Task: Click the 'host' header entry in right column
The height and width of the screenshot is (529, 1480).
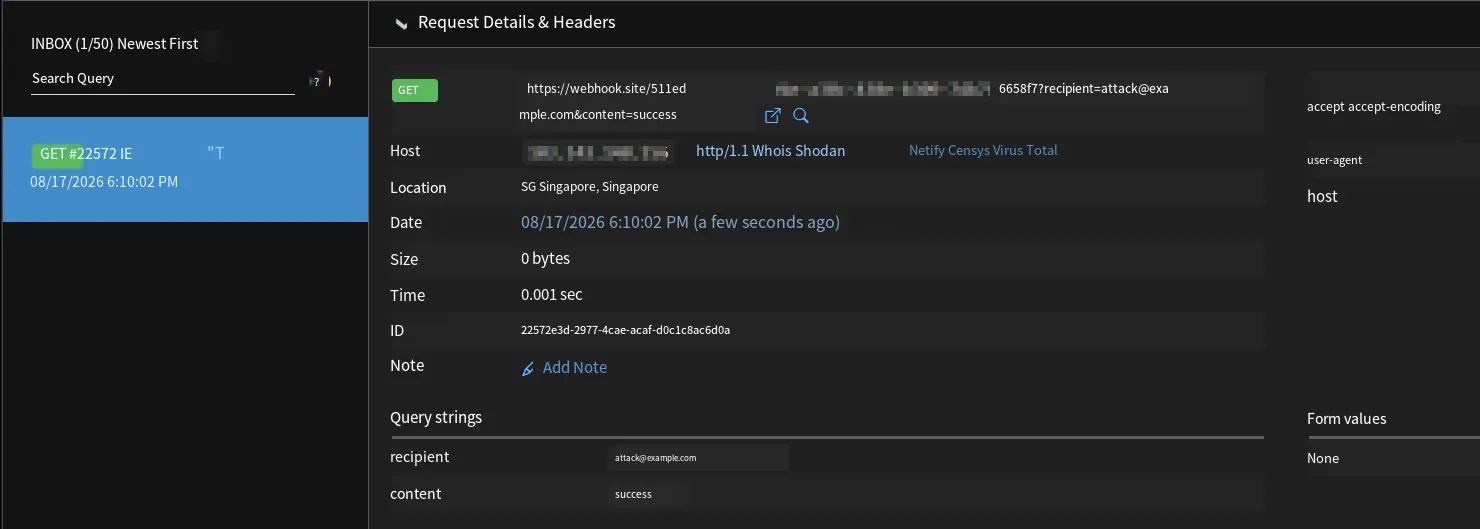Action: pos(1322,197)
